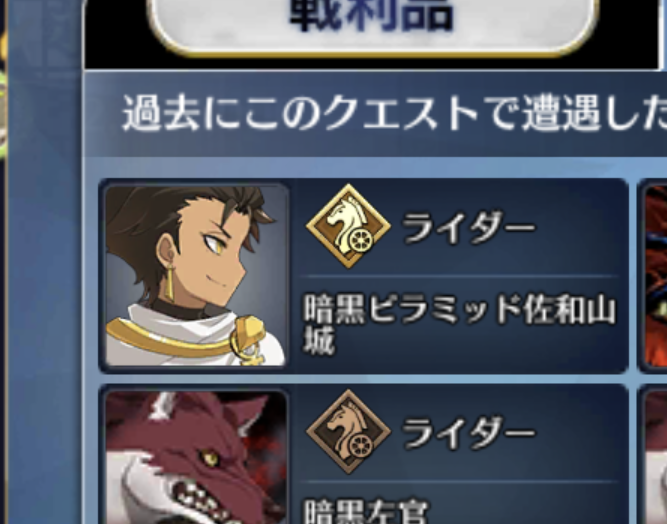Select the red wolf enemy portrait
Image resolution: width=667 pixels, height=524 pixels.
196,457
